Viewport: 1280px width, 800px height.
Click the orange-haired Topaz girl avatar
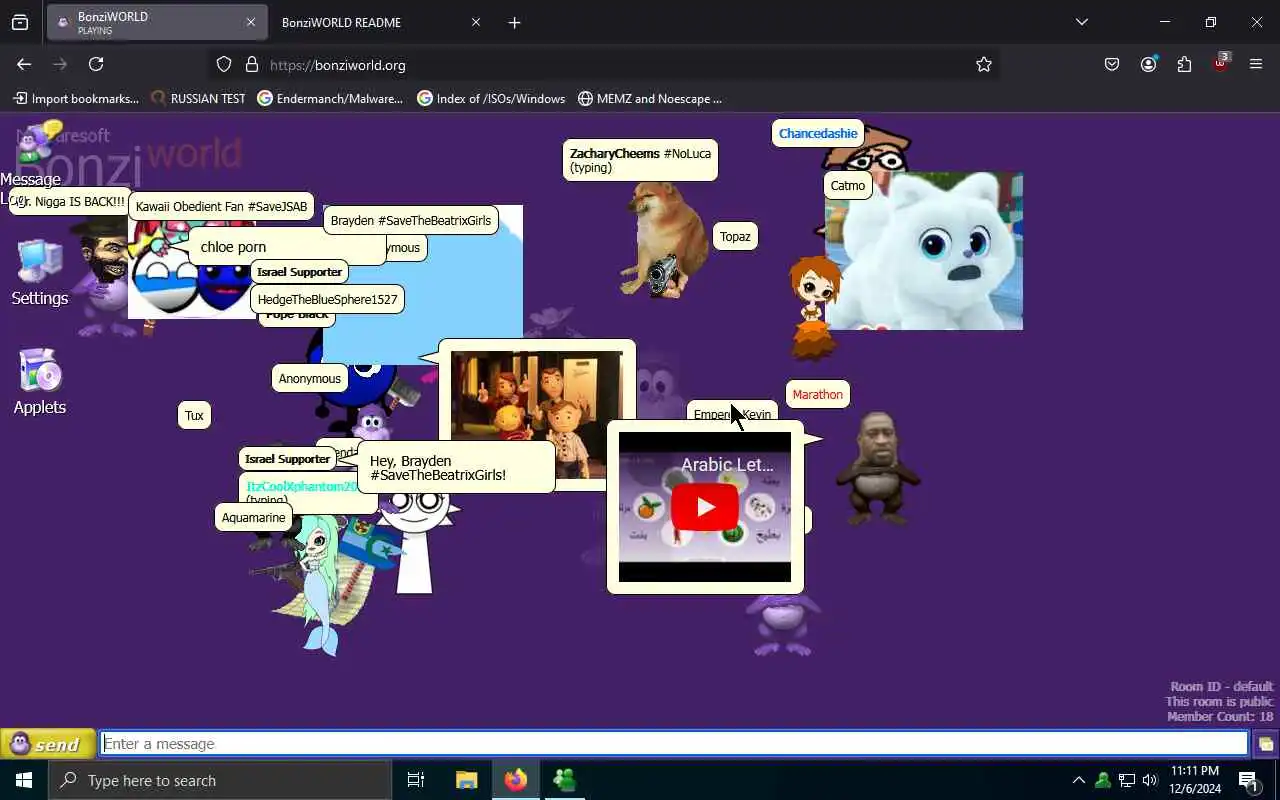[814, 307]
